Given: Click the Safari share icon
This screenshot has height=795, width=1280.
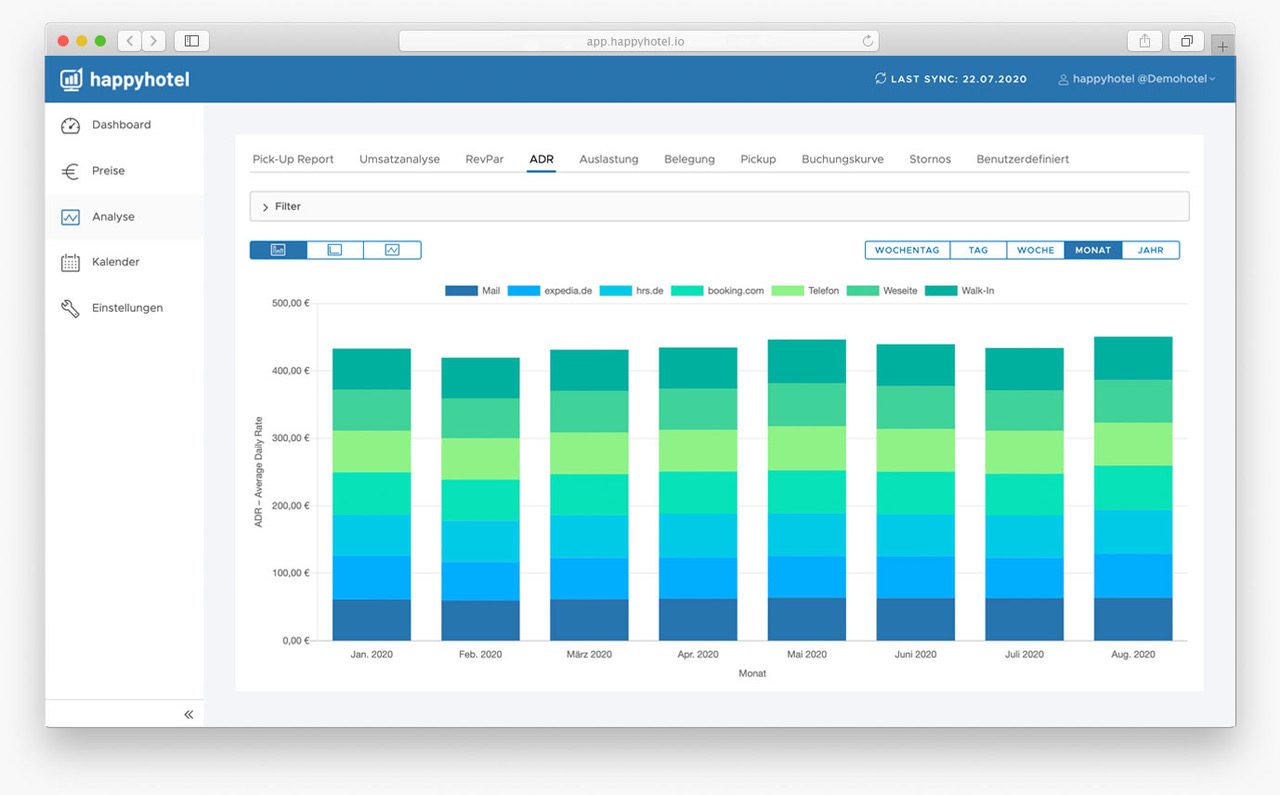Looking at the screenshot, I should [1144, 41].
